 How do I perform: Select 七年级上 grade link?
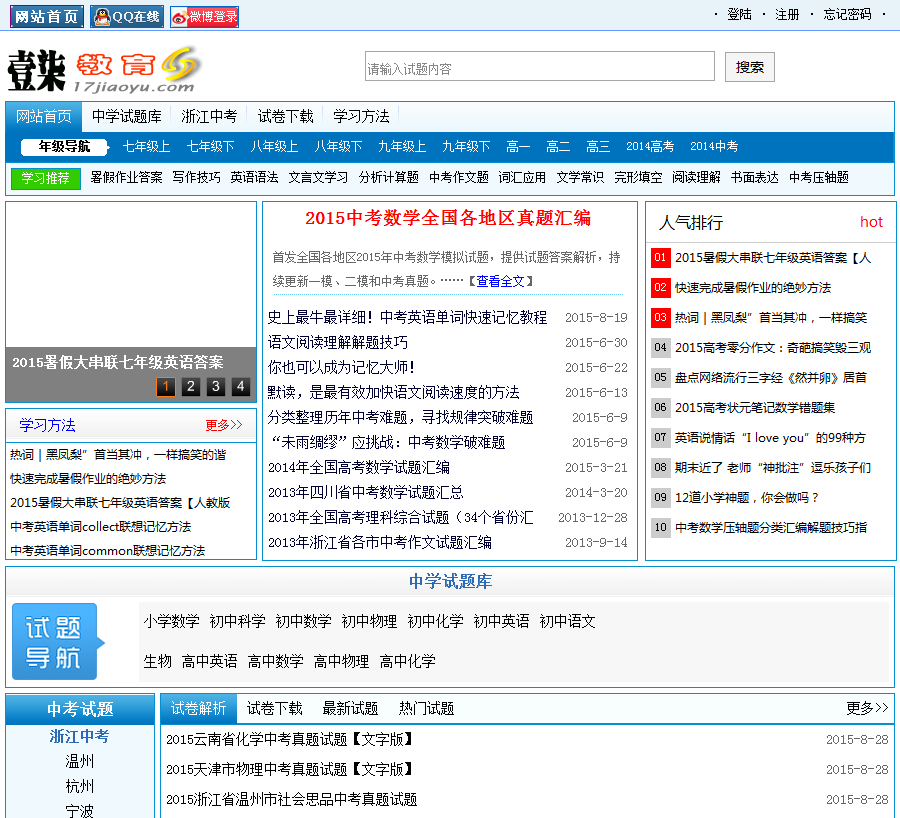146,147
